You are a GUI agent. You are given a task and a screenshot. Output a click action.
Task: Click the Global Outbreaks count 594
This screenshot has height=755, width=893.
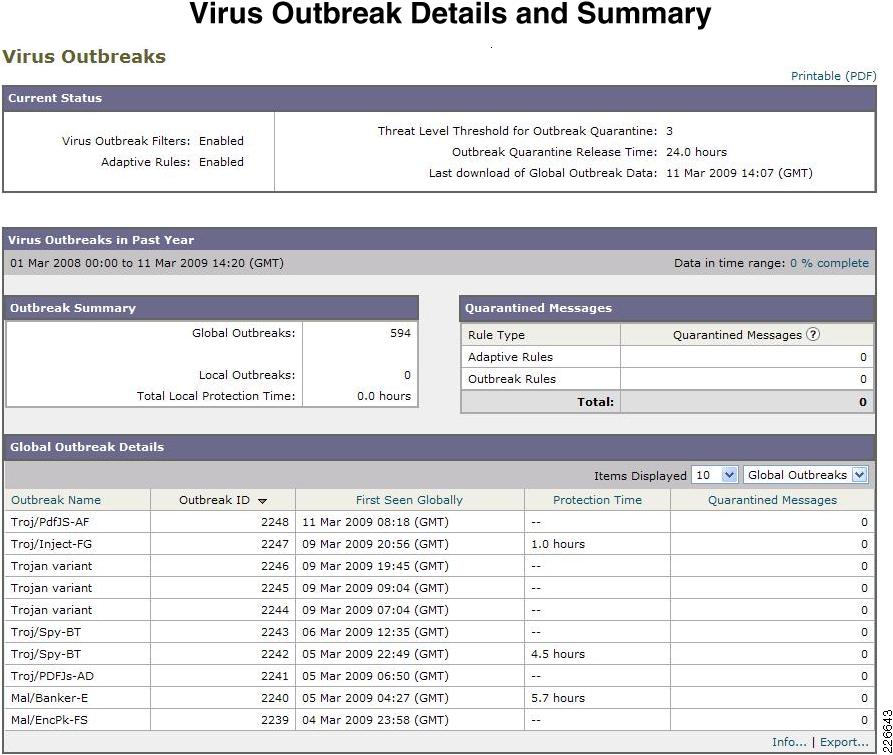click(400, 333)
